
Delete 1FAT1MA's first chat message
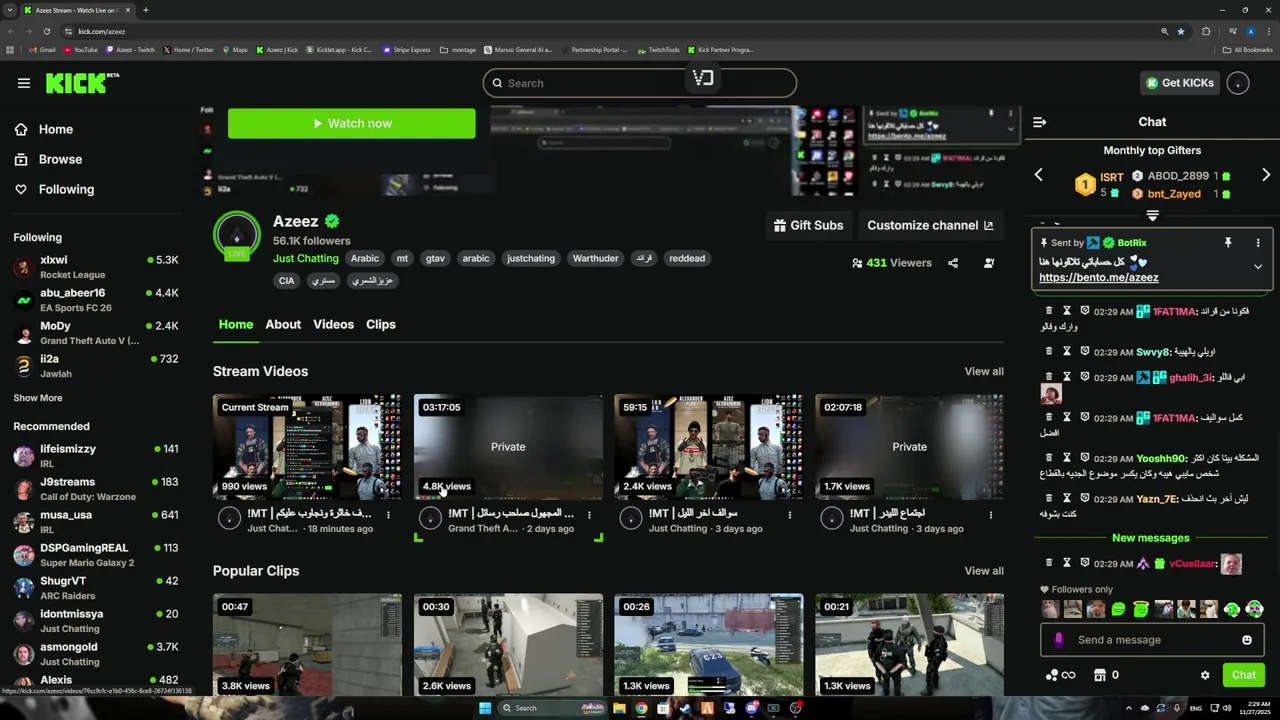(x=1048, y=311)
